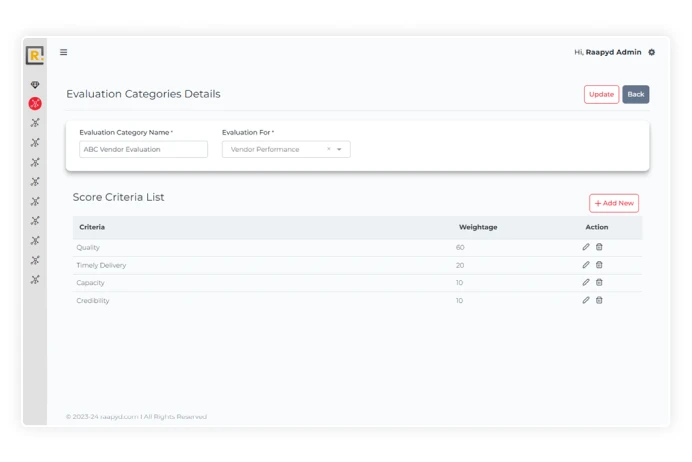This screenshot has height=462, width=692.
Task: Select the red highlighted sidebar icon
Action: pos(35,104)
